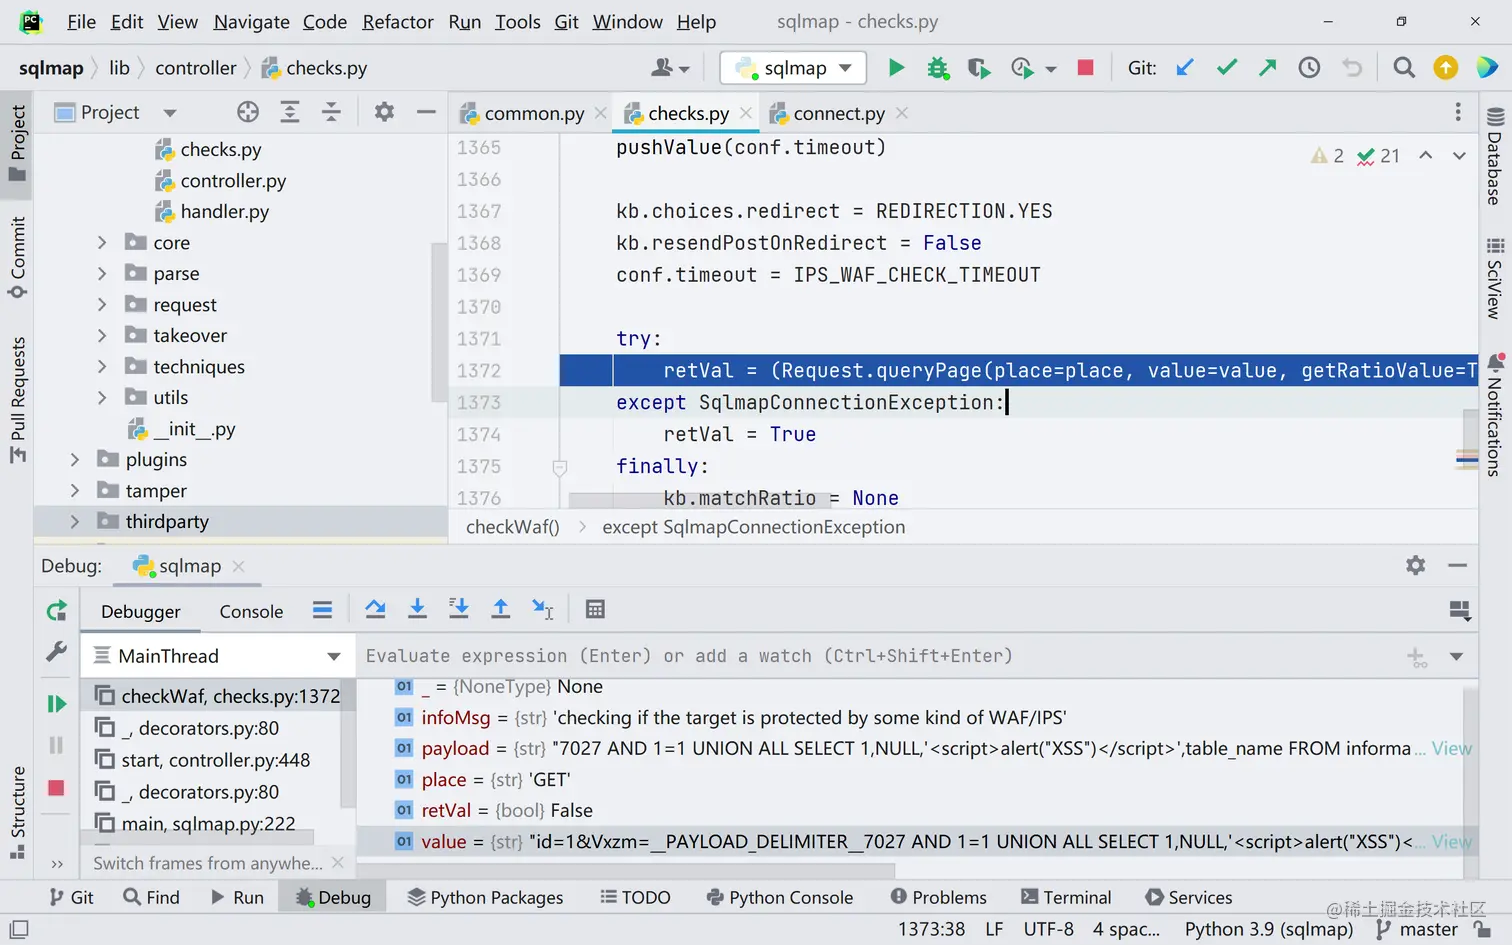Viewport: 1512px width, 945px height.
Task: Open the Evaluate Expression calculator icon
Action: 595,609
